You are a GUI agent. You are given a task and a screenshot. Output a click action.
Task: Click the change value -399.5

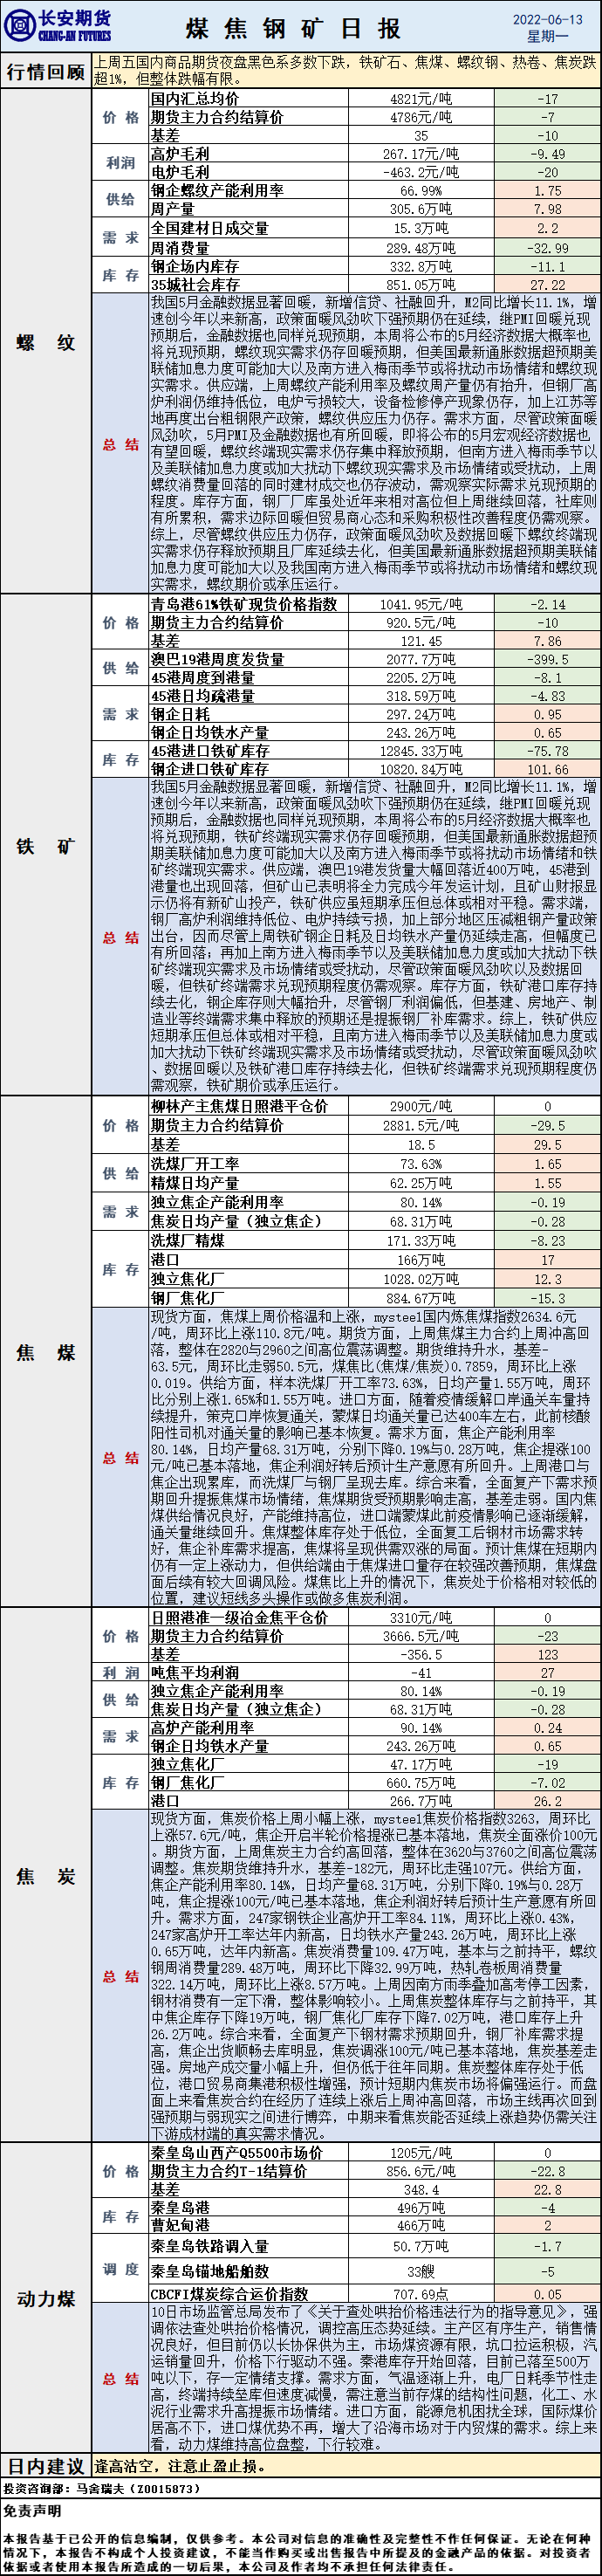[x=548, y=659]
